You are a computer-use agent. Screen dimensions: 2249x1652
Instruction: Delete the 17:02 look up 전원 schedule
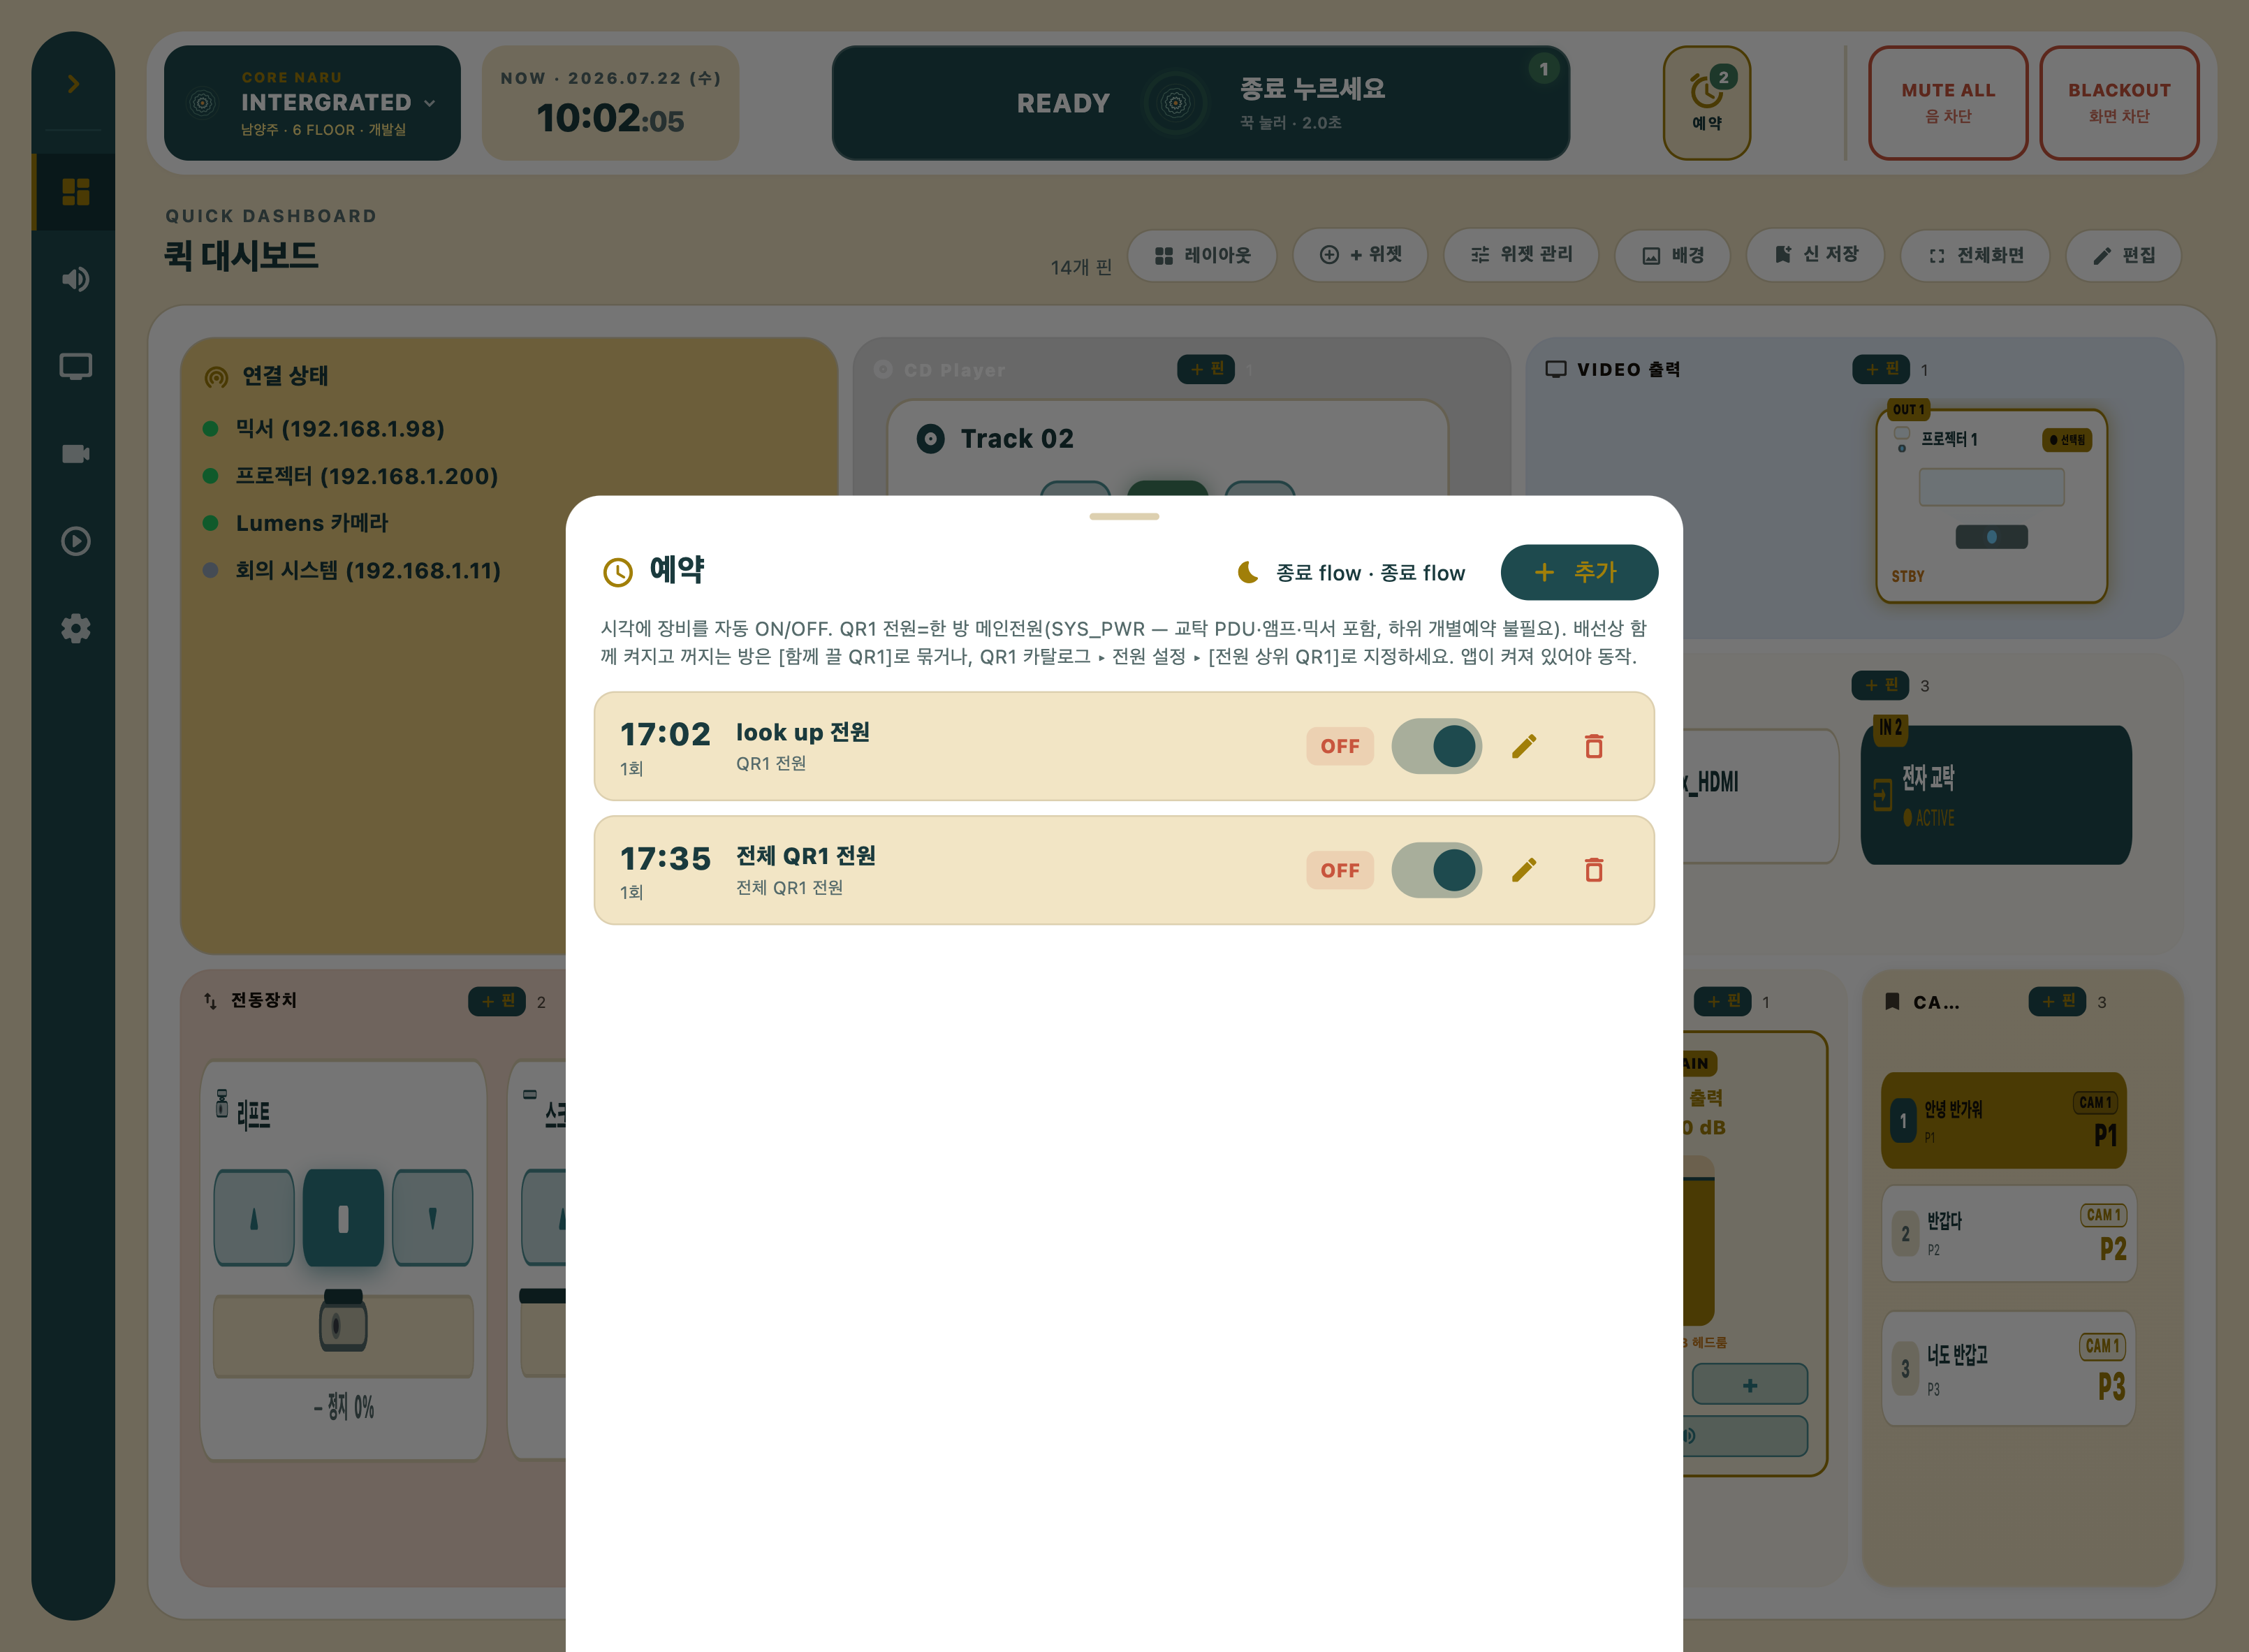coord(1594,746)
